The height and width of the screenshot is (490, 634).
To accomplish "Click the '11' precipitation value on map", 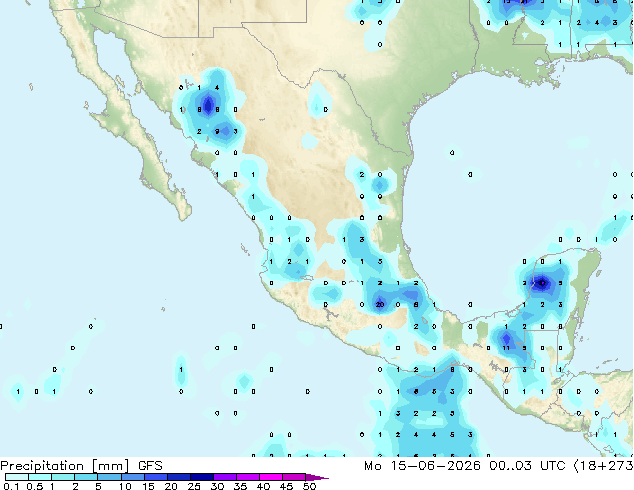I will click(x=506, y=348).
